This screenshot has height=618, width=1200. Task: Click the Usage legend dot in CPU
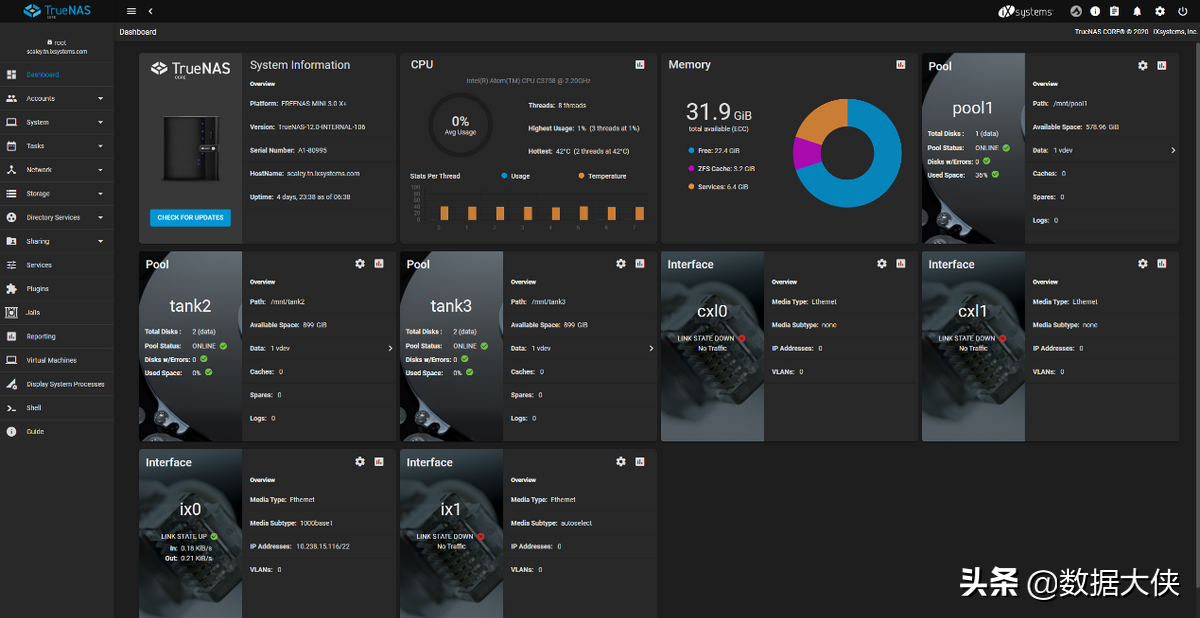click(503, 176)
